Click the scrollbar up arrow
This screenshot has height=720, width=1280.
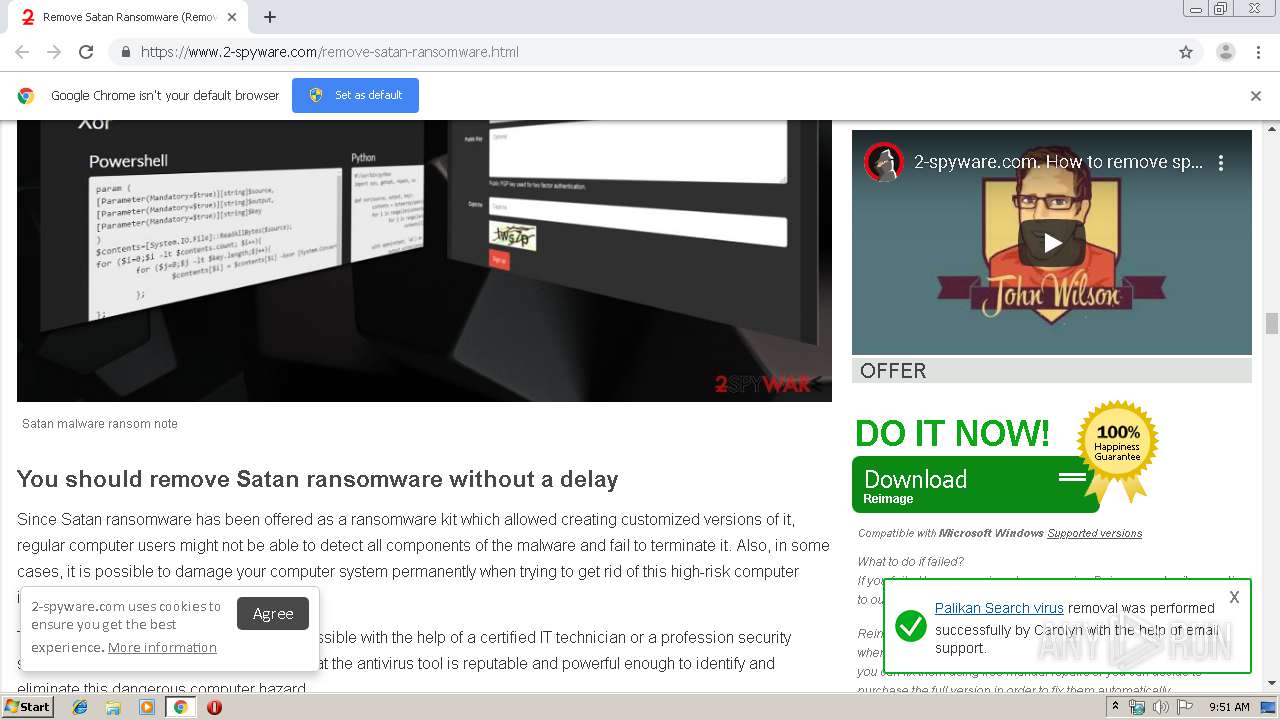click(1272, 129)
